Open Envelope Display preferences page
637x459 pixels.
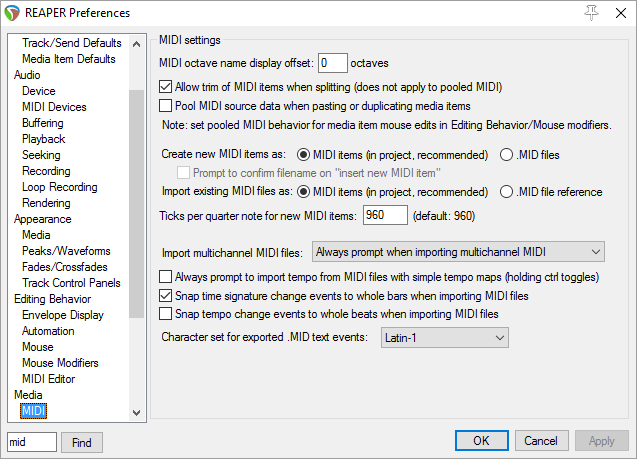(63, 315)
